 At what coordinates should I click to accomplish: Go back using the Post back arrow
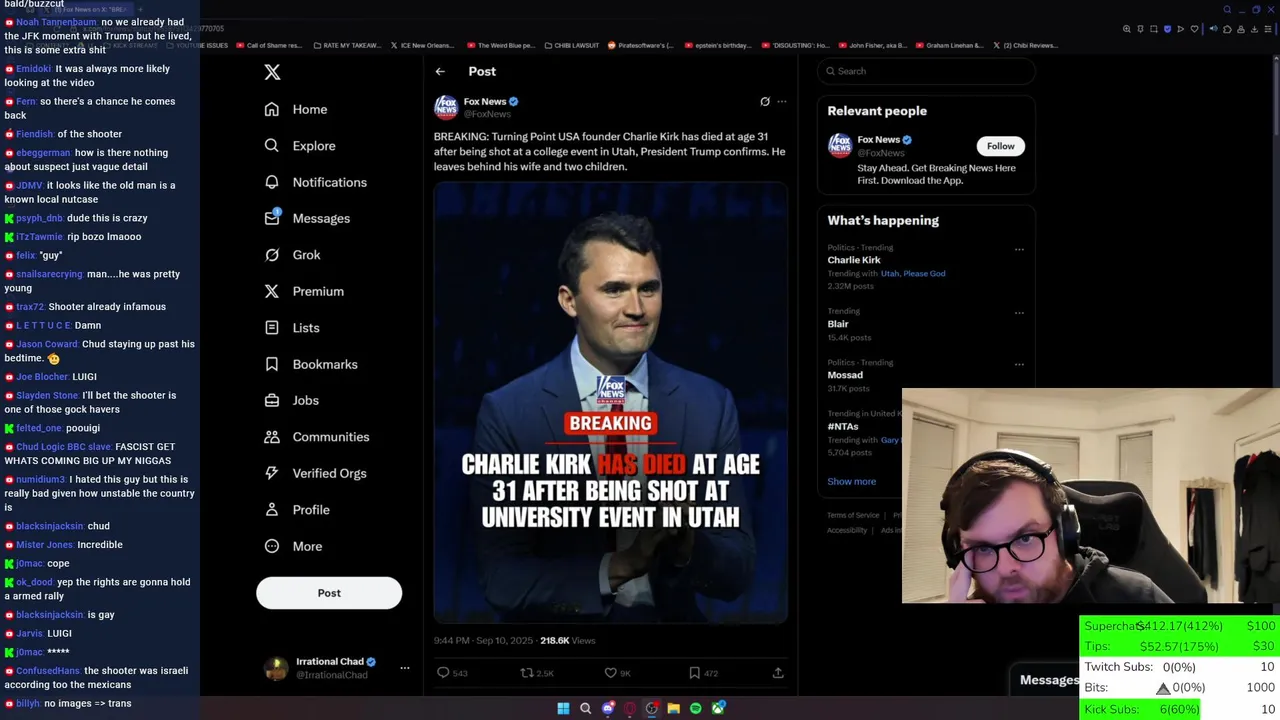440,71
